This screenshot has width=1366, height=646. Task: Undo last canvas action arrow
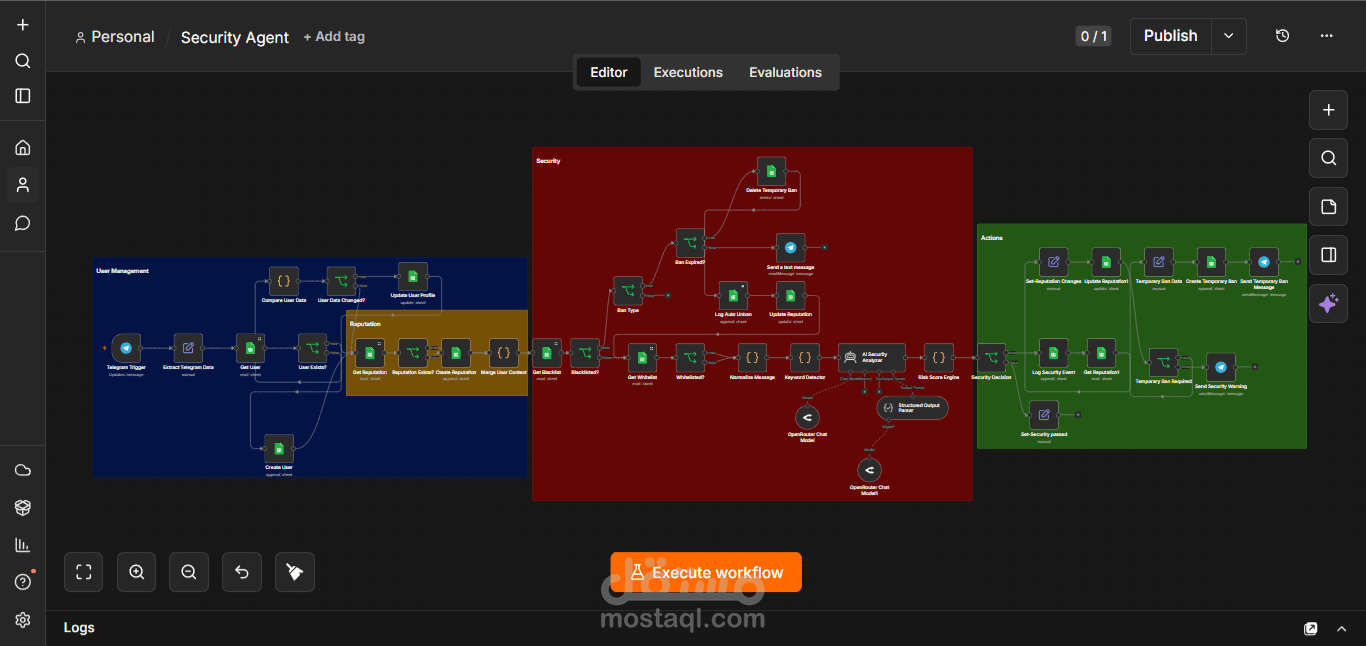pos(242,572)
